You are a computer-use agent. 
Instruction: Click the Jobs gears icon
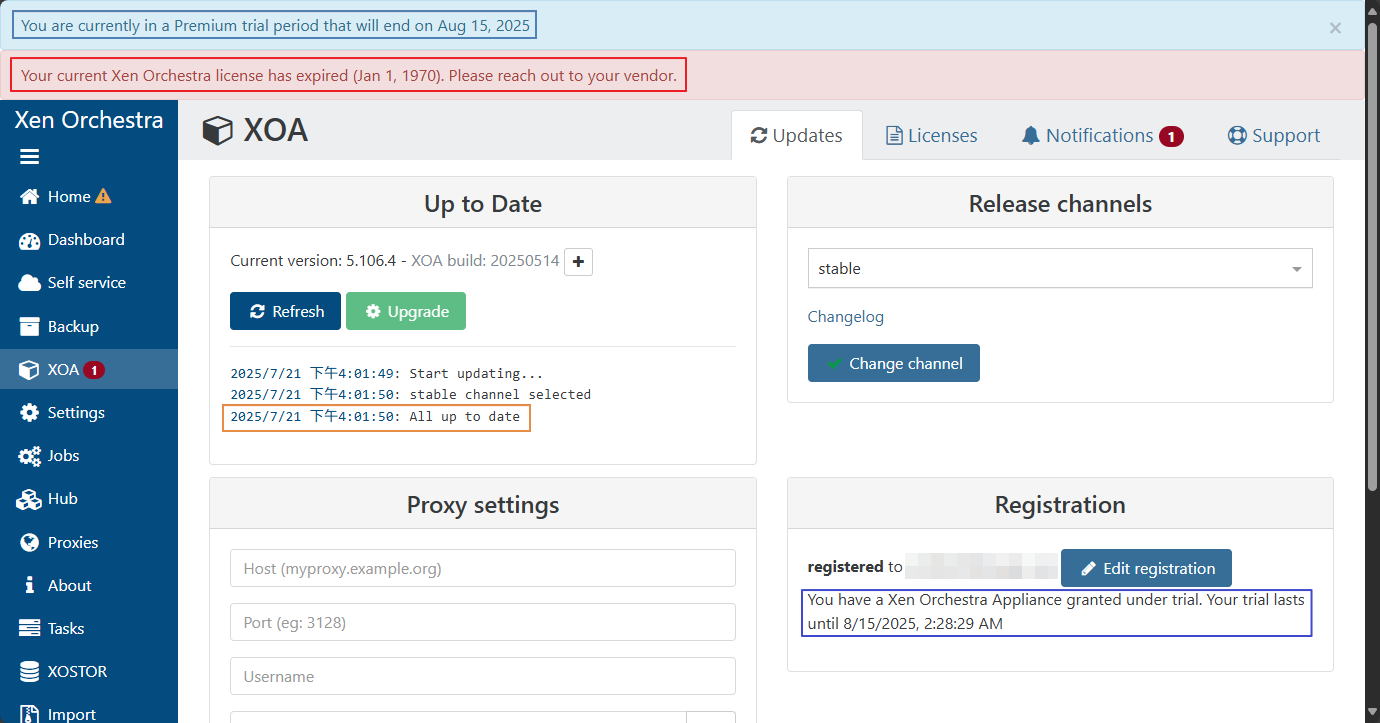30,456
